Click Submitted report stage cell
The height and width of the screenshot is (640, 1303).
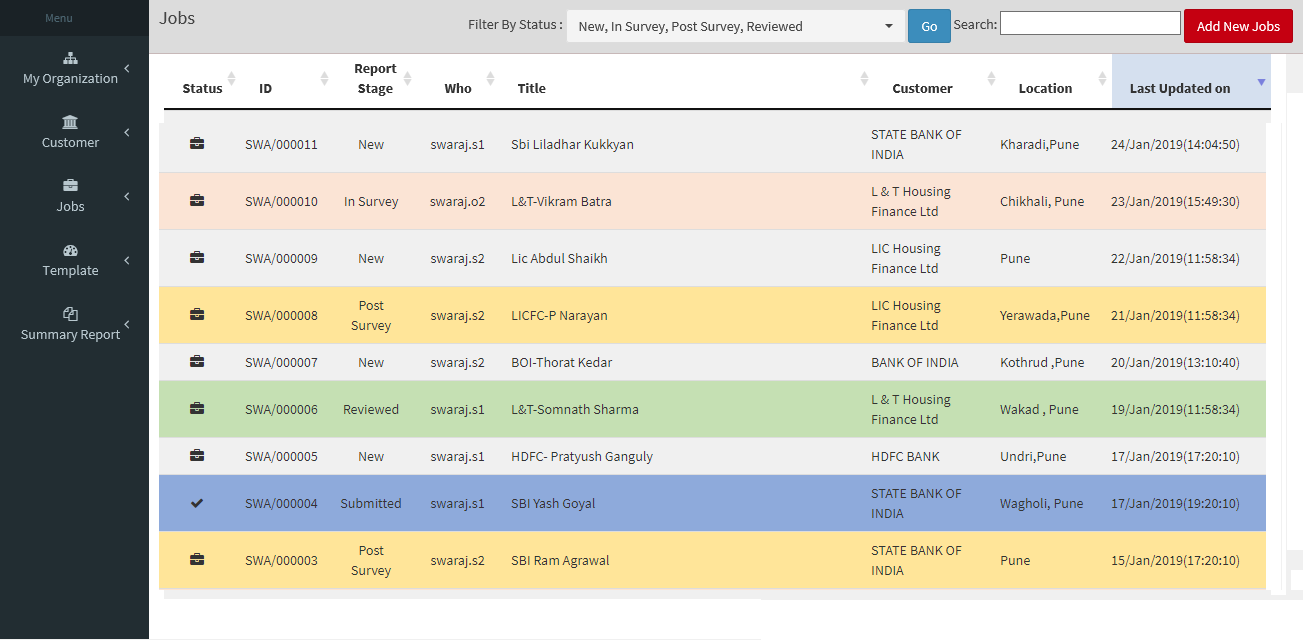coord(371,503)
